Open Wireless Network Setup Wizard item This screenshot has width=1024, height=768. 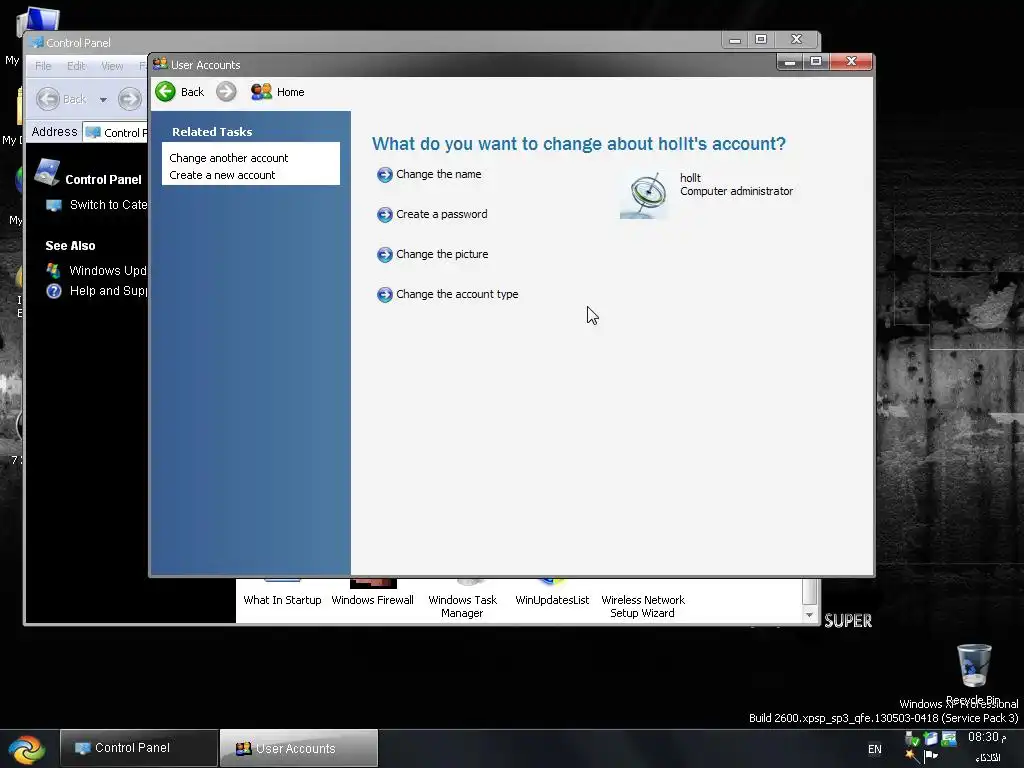coord(643,605)
